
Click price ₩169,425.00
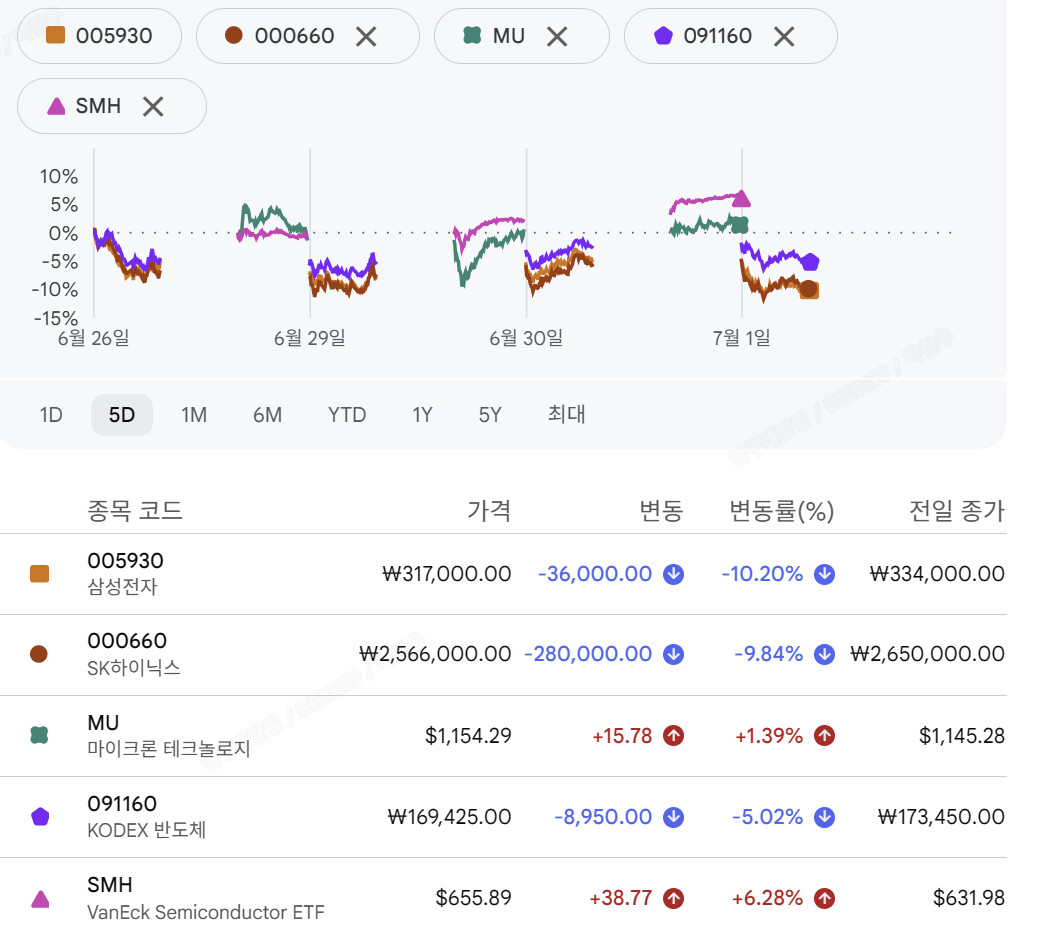(x=449, y=817)
